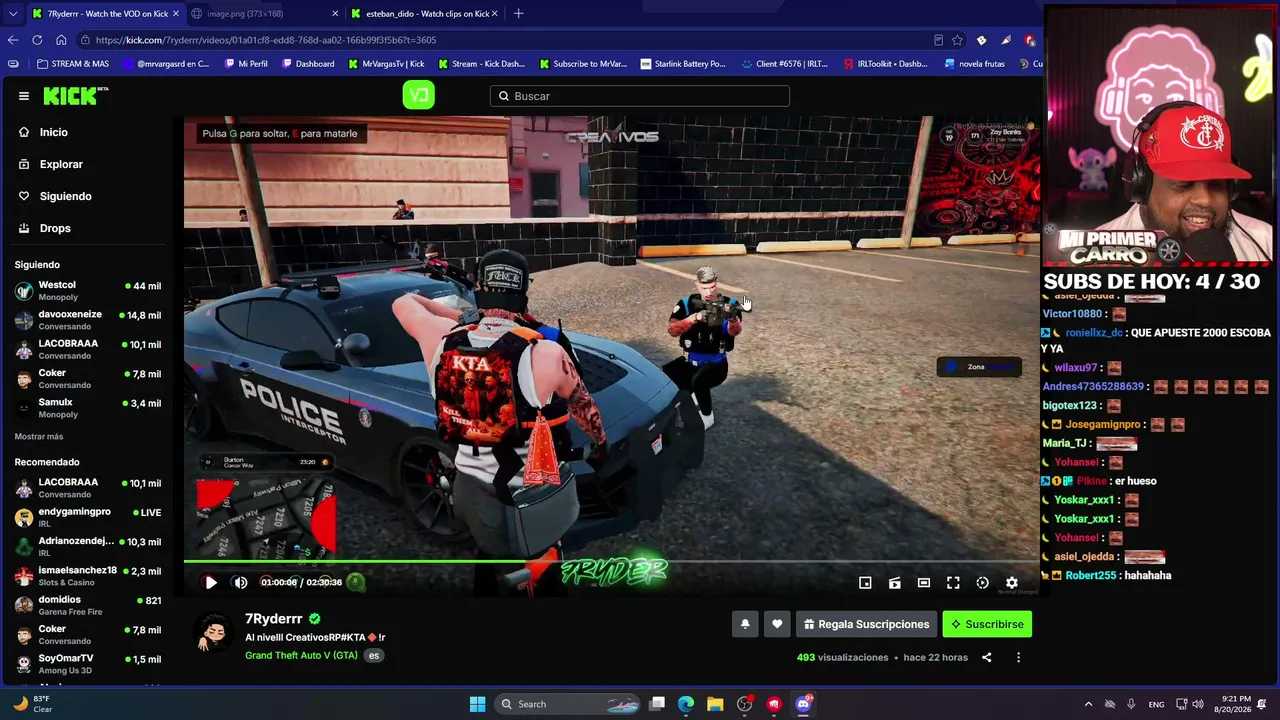Screen dimensions: 1280x720
Task: Open 7Ryderrr's channel avatar
Action: [214, 632]
